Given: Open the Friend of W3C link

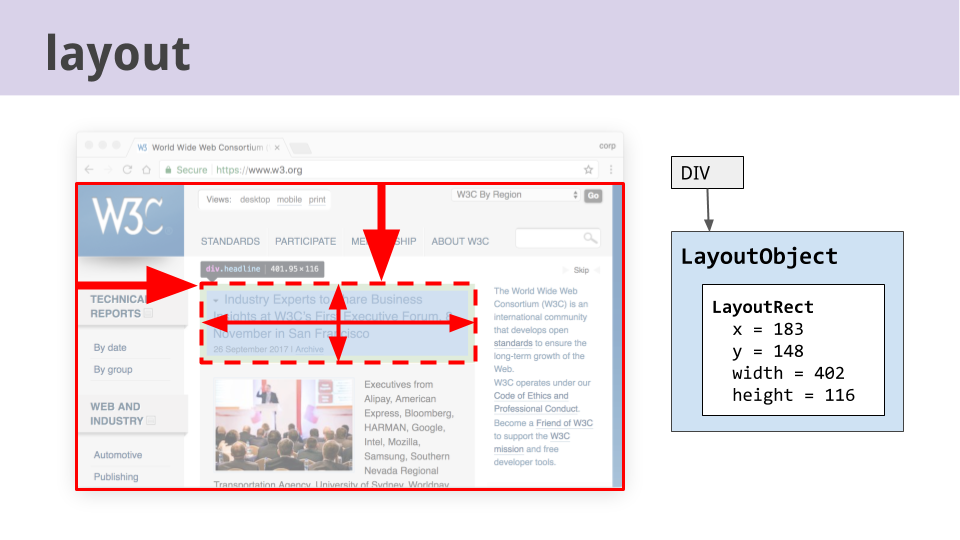Looking at the screenshot, I should click(564, 422).
